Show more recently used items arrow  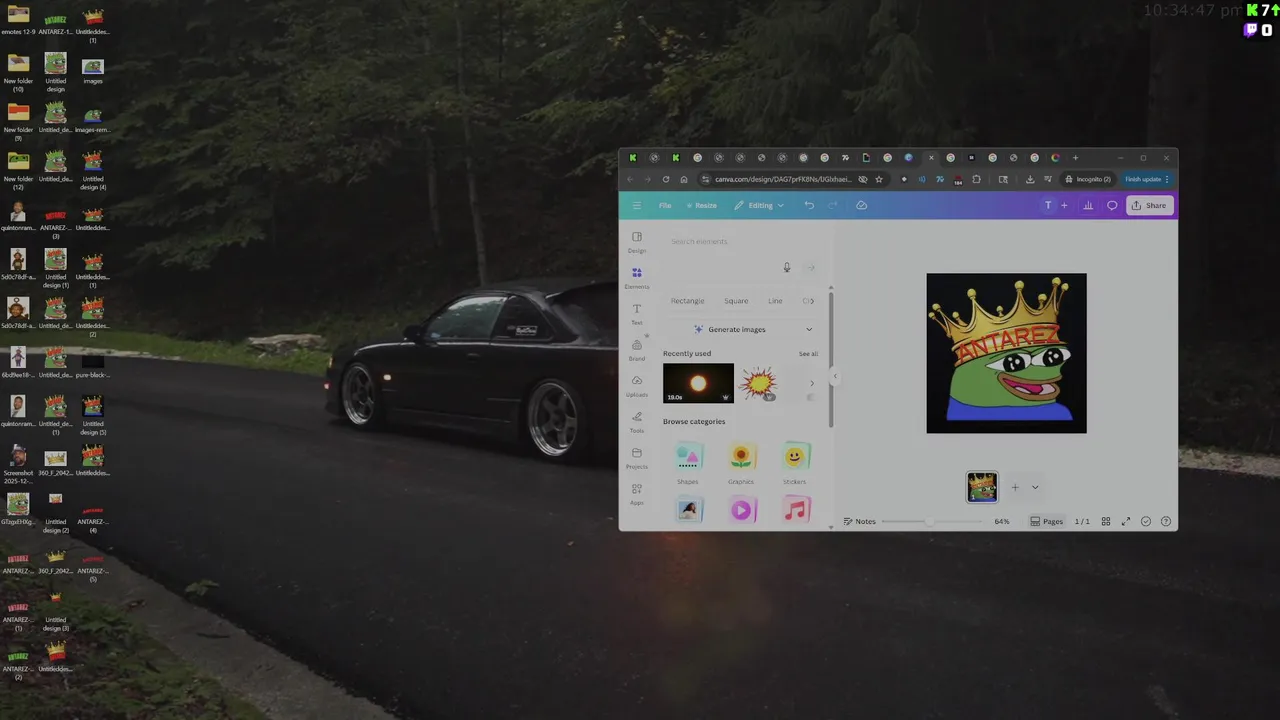pyautogui.click(x=811, y=383)
